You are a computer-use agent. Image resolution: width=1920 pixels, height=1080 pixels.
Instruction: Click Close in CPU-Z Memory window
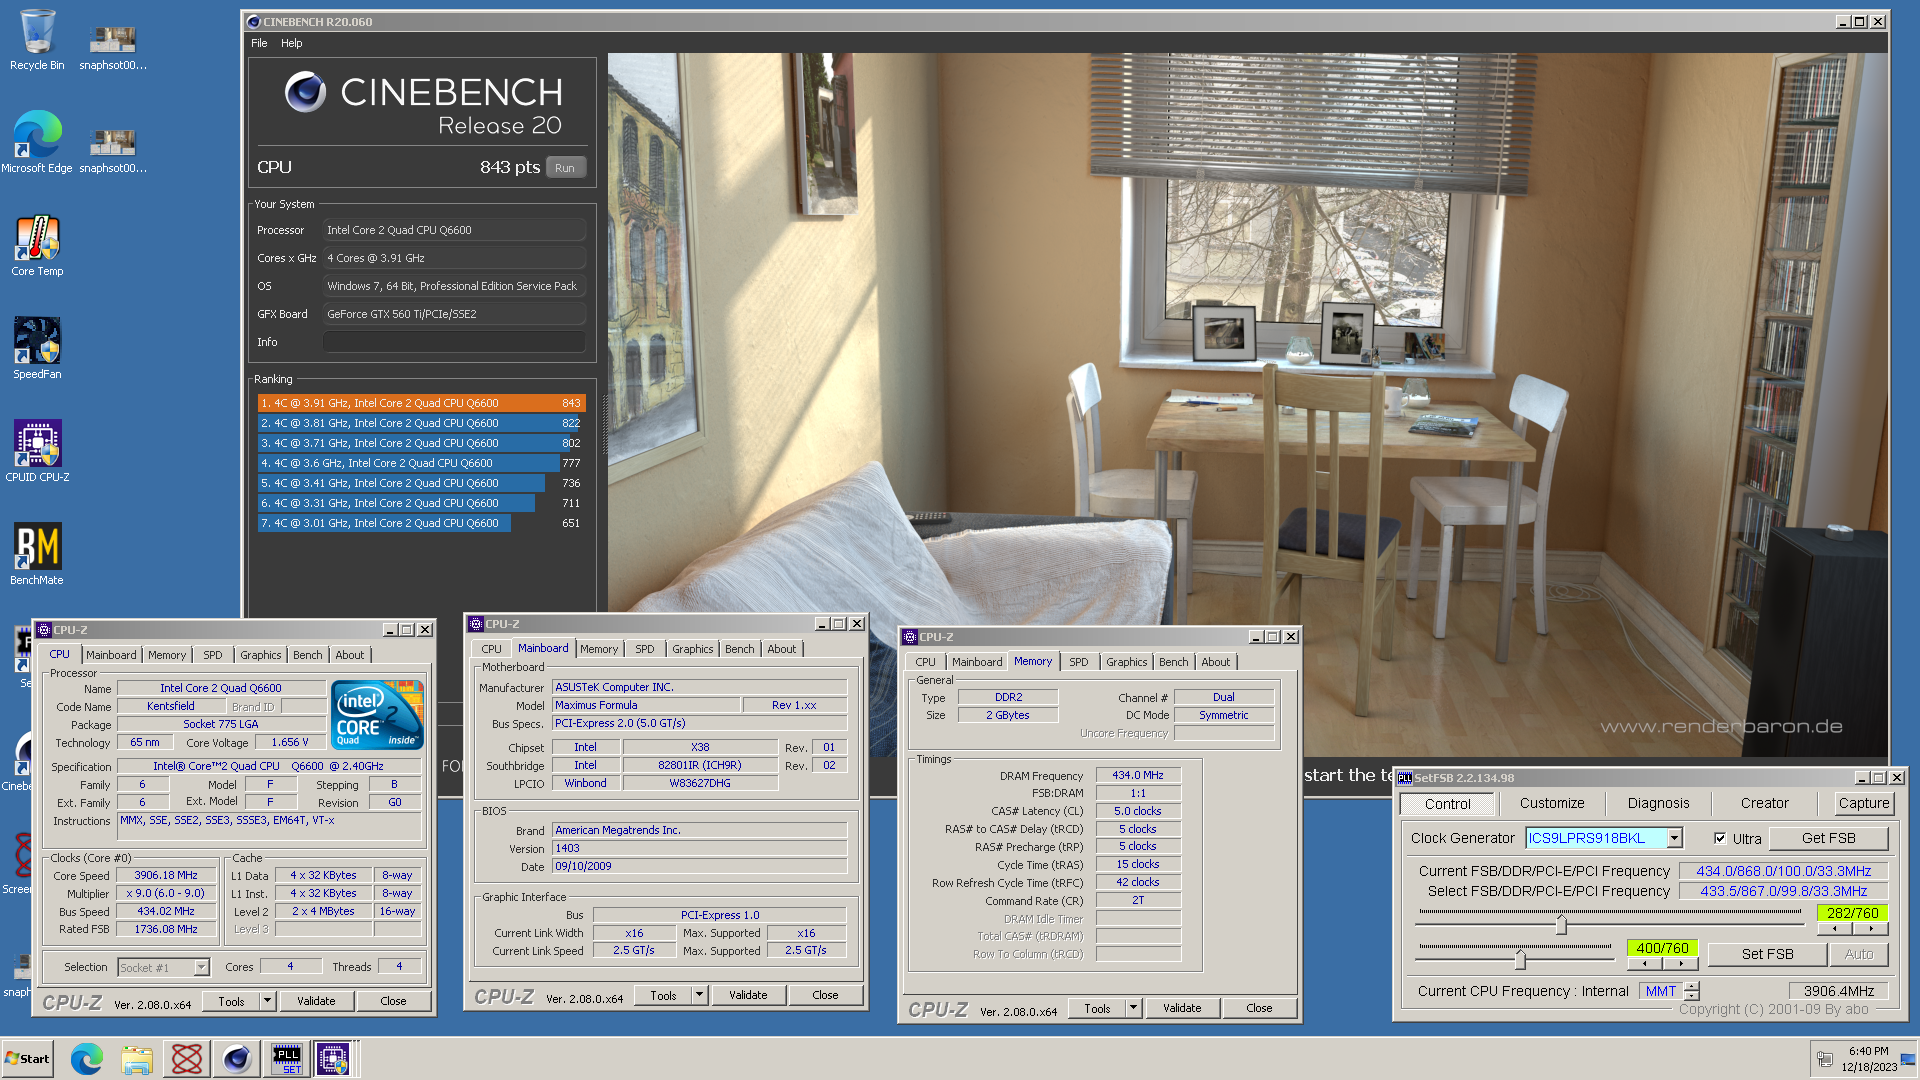(1259, 1008)
